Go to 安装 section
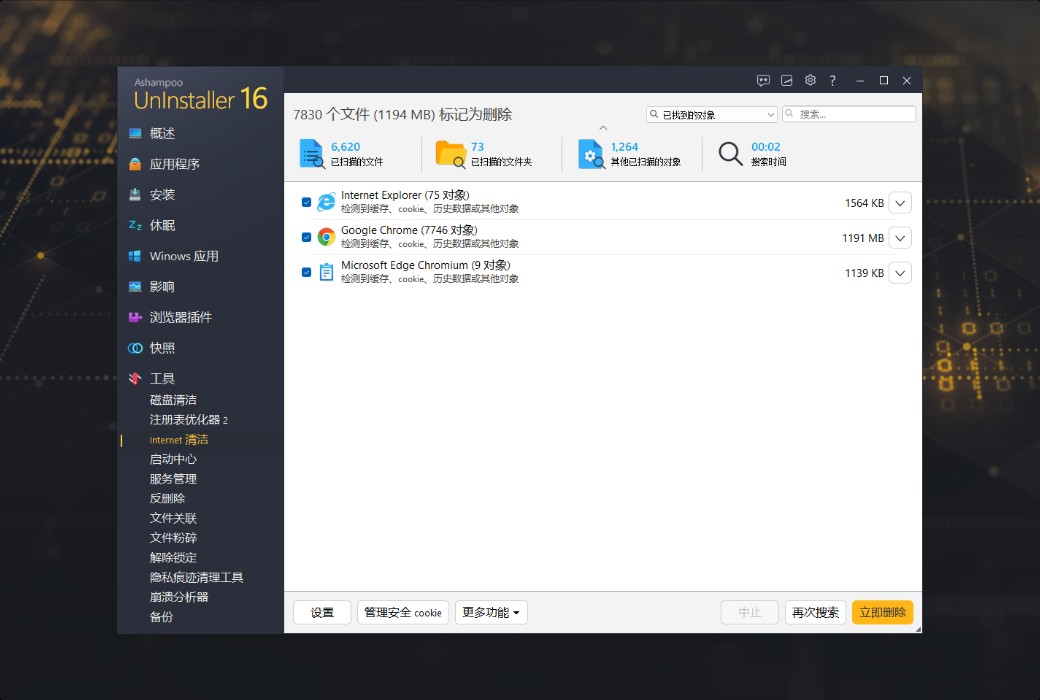Screen dimensions: 1040x700 pos(162,194)
